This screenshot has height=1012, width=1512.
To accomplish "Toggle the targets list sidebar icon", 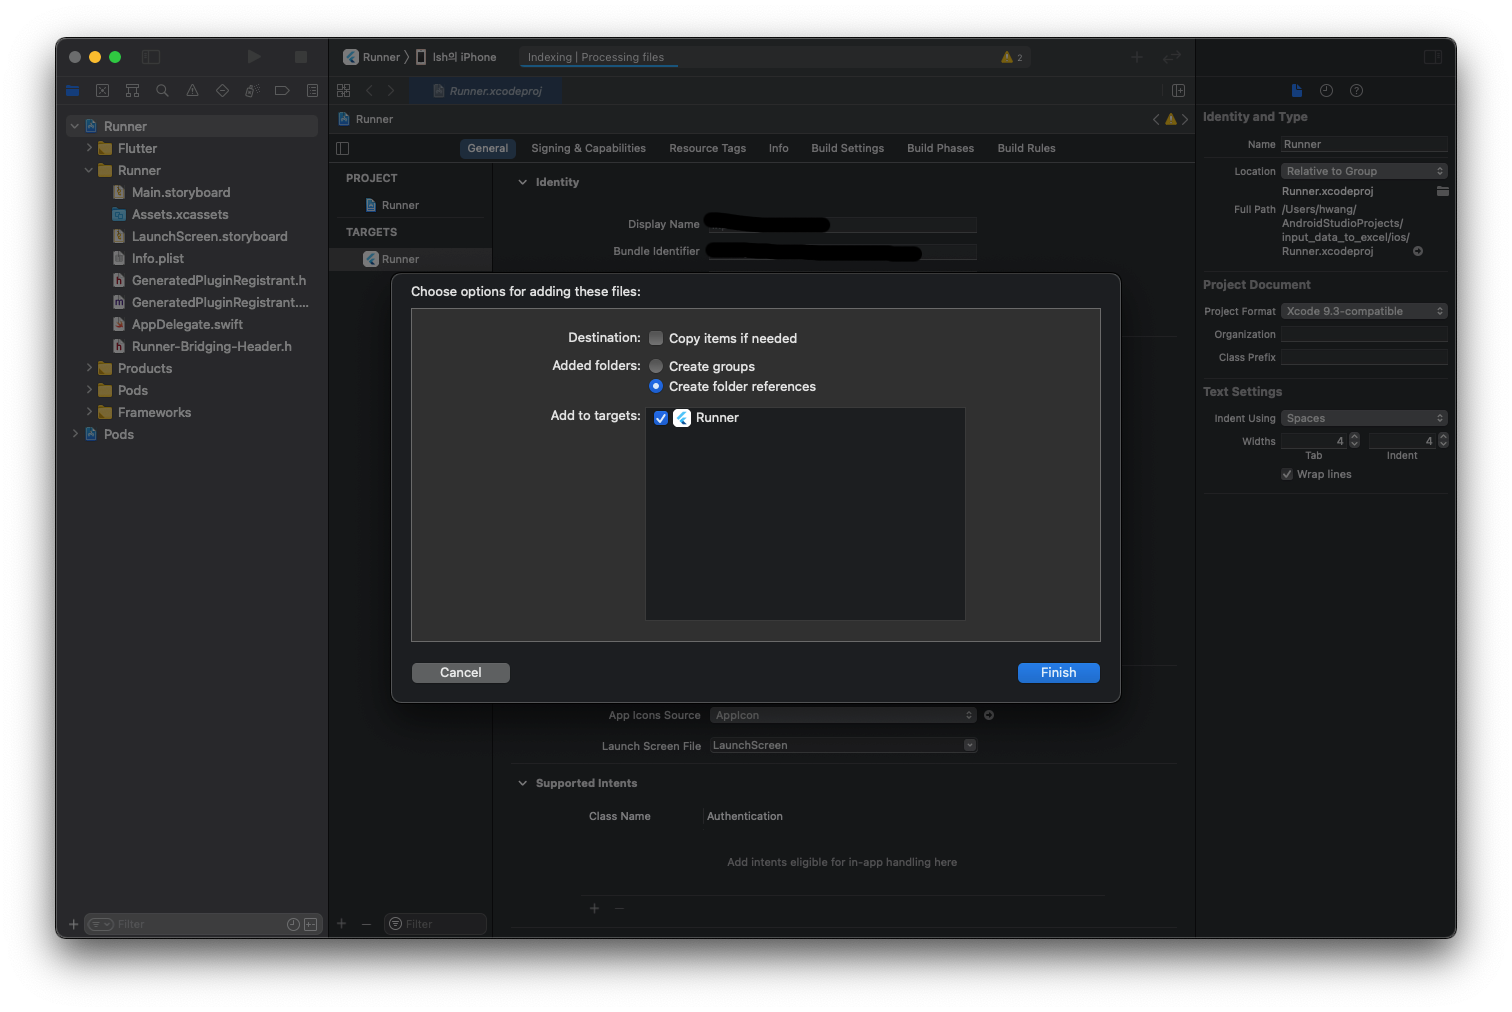I will [343, 148].
